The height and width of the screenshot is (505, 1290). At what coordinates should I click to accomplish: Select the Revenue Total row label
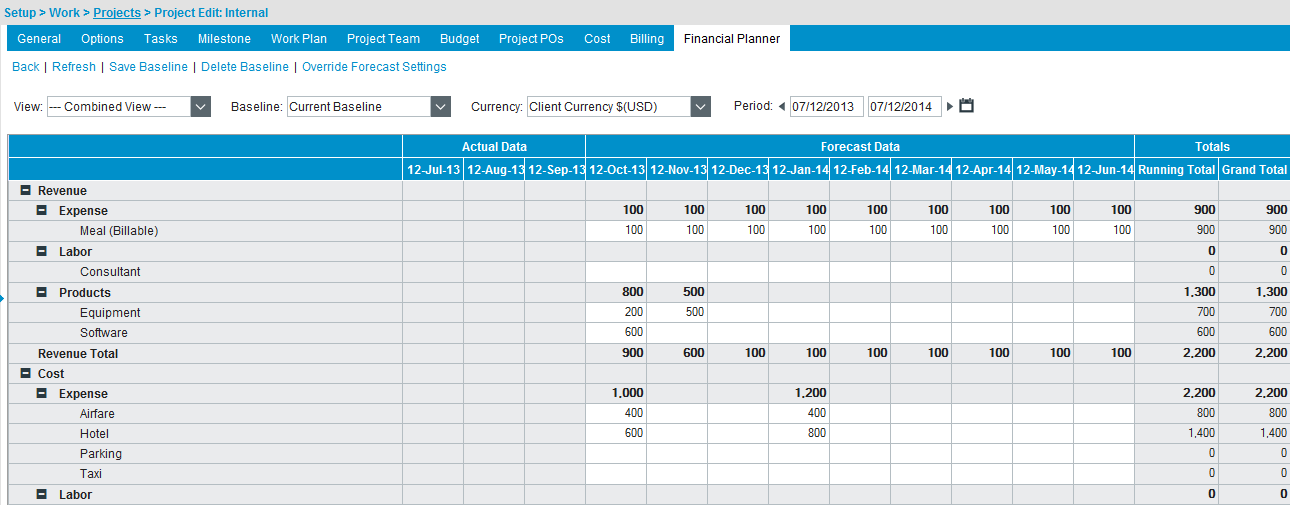tap(78, 354)
